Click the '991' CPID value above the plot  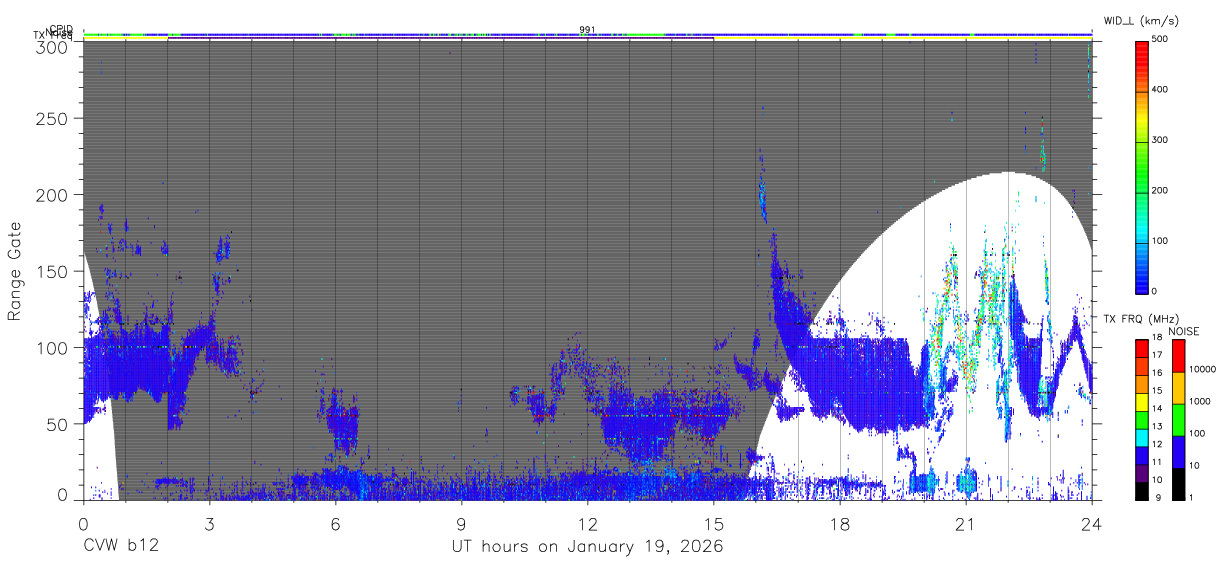coord(587,29)
